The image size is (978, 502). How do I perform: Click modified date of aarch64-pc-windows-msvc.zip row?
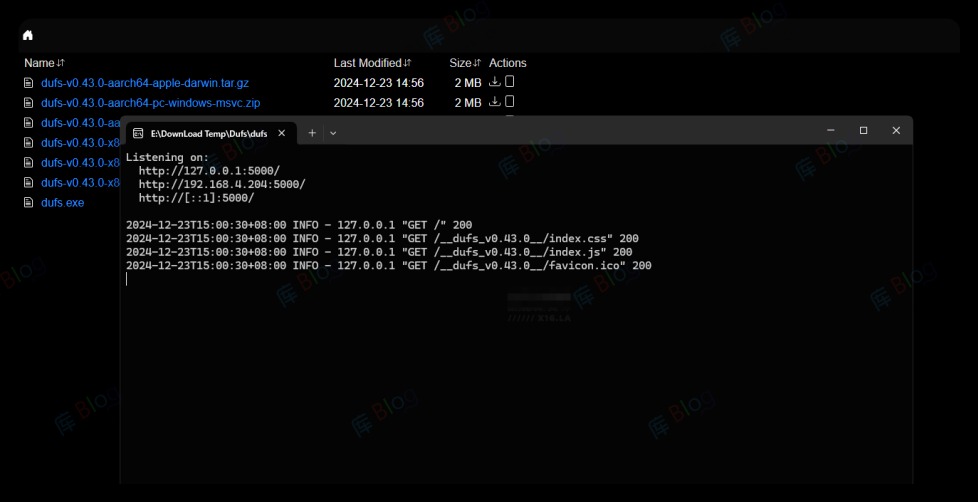[379, 103]
